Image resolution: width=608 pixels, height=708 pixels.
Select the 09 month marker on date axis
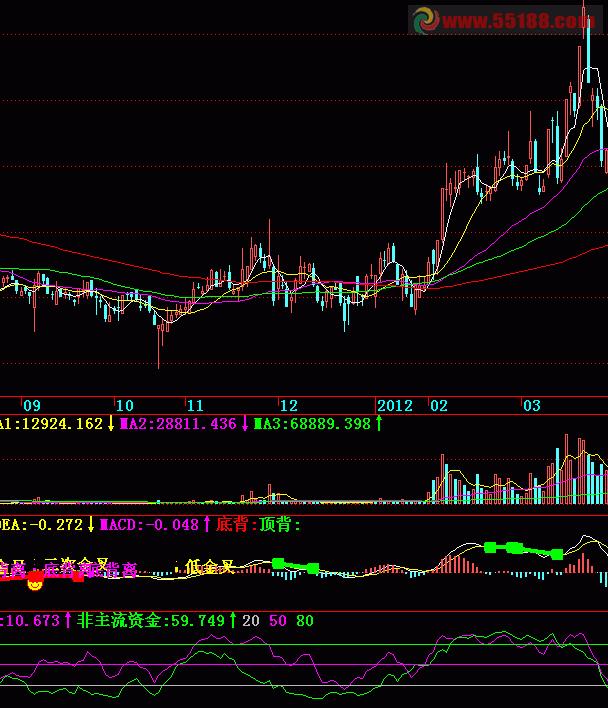tap(32, 405)
